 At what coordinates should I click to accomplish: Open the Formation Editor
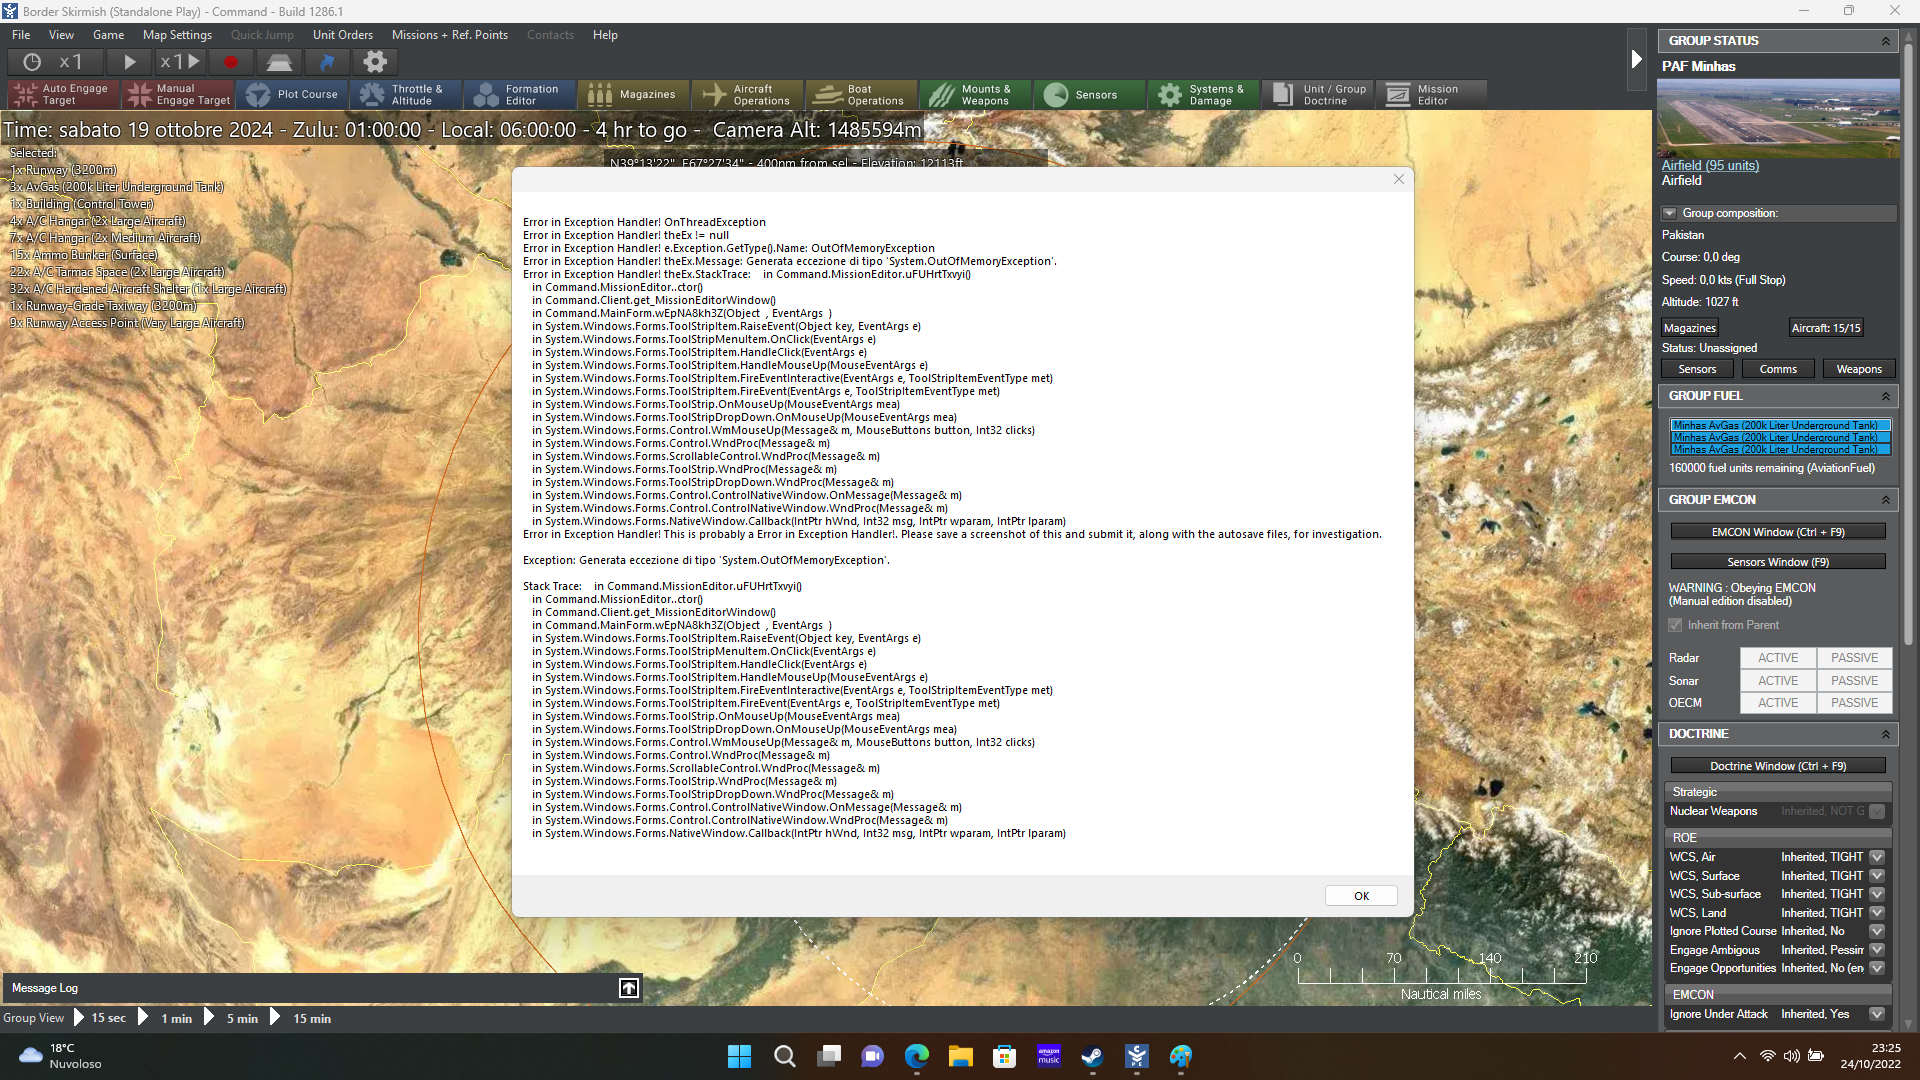click(x=520, y=95)
